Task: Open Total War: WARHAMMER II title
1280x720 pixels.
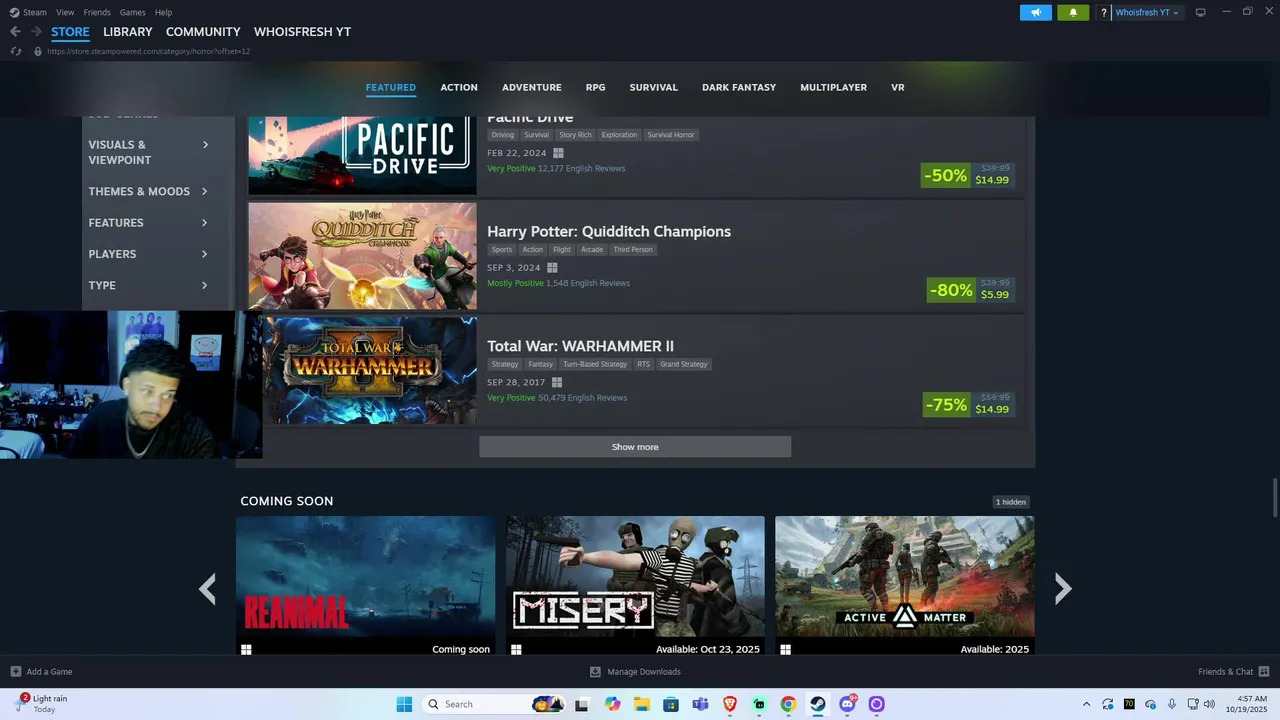Action: [x=580, y=346]
